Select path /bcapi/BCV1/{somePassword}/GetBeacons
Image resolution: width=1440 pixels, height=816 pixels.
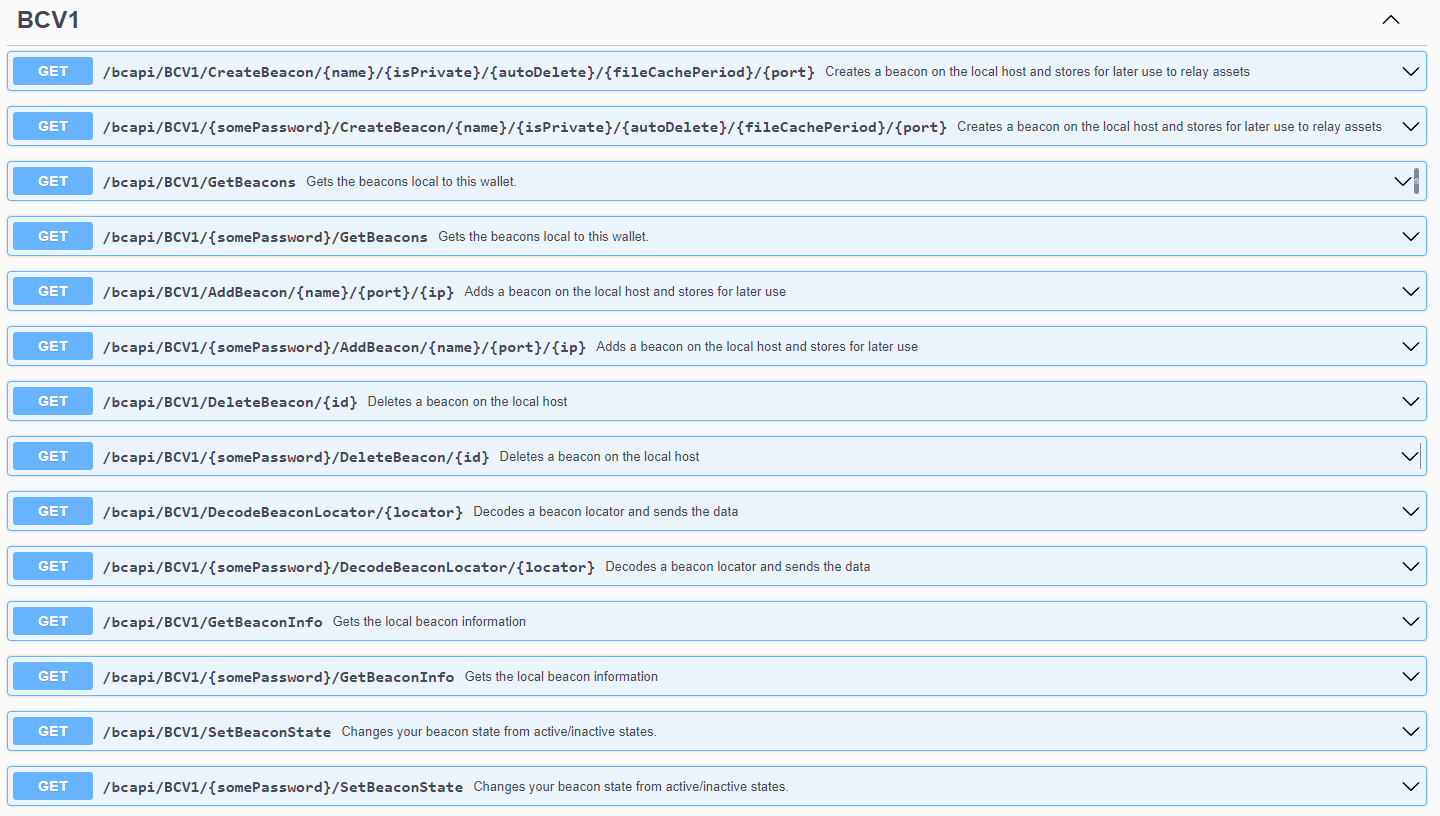[x=265, y=237]
